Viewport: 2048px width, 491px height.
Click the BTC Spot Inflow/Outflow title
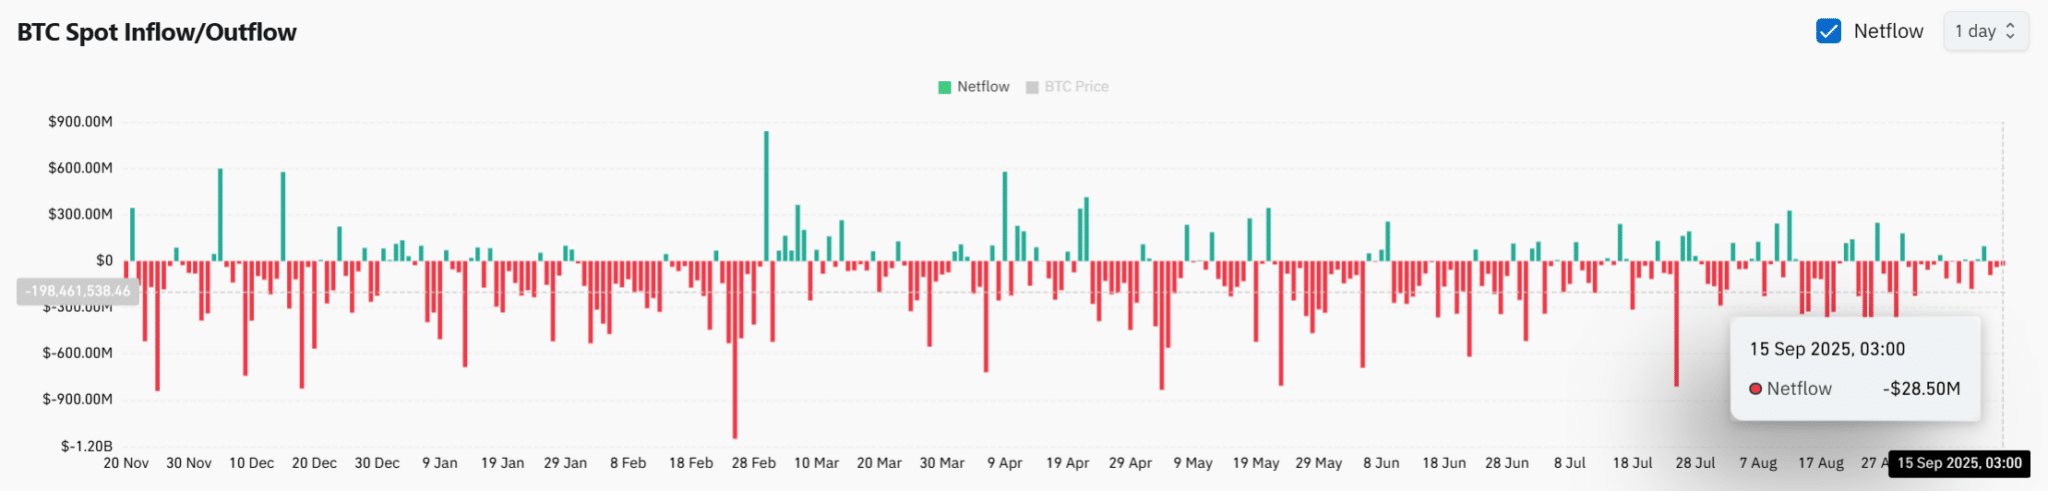(157, 32)
